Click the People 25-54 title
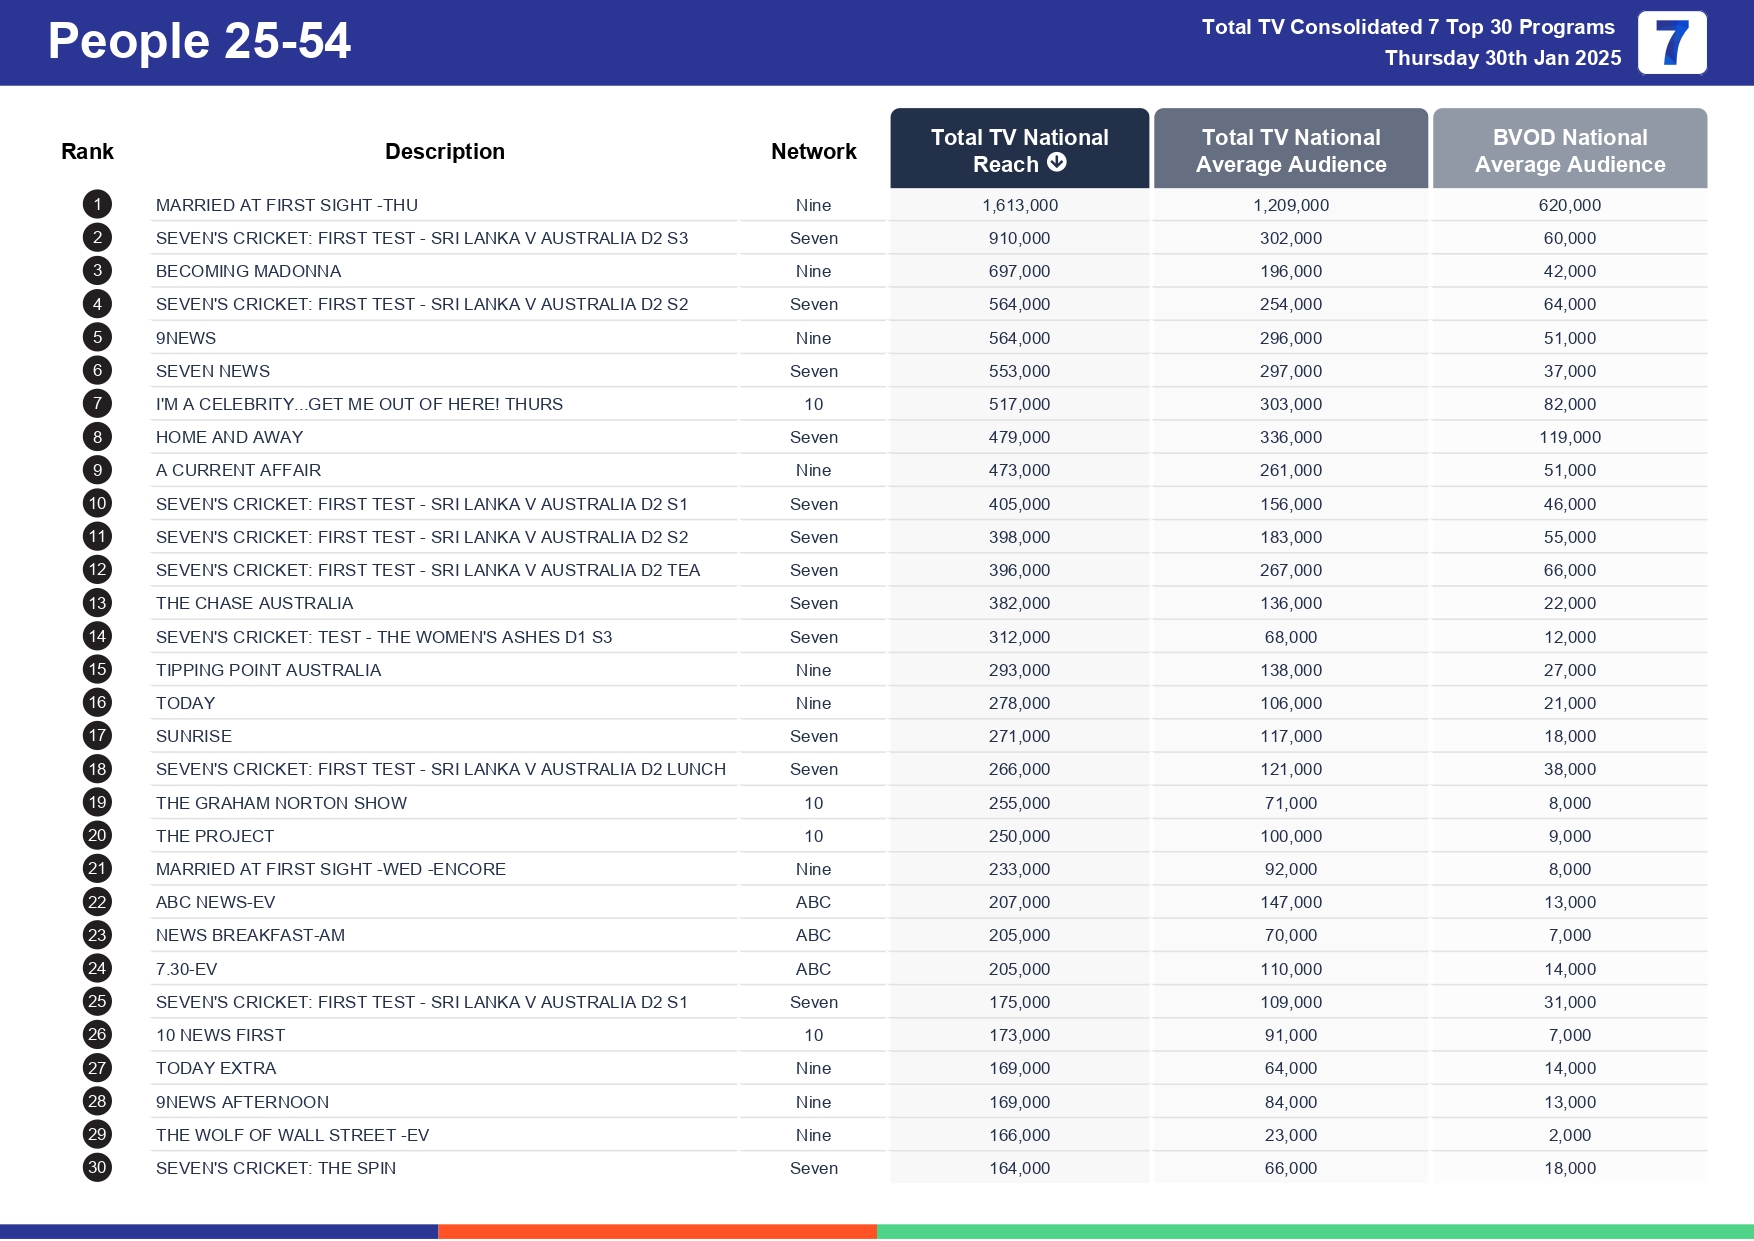This screenshot has width=1754, height=1241. click(x=199, y=42)
